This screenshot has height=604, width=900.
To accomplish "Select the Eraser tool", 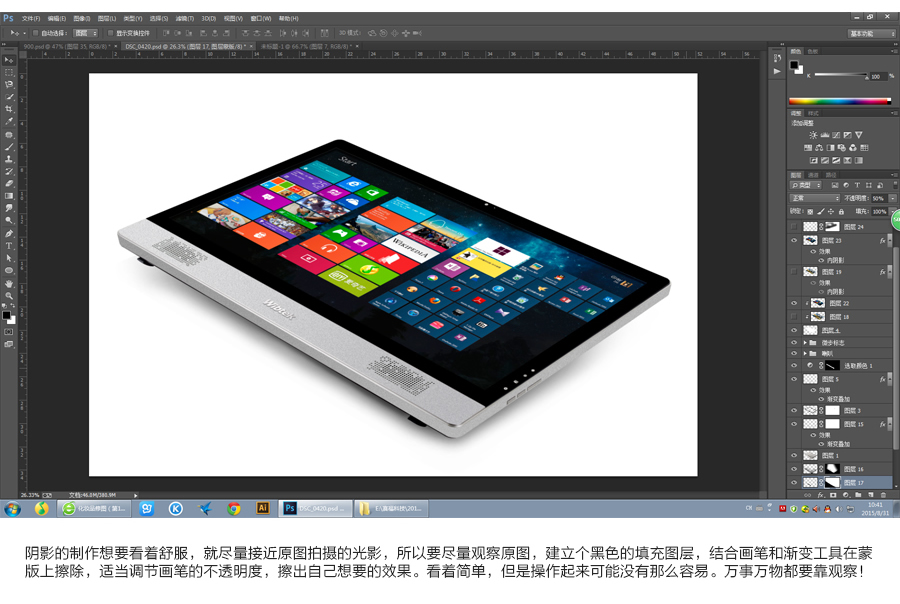I will [9, 184].
